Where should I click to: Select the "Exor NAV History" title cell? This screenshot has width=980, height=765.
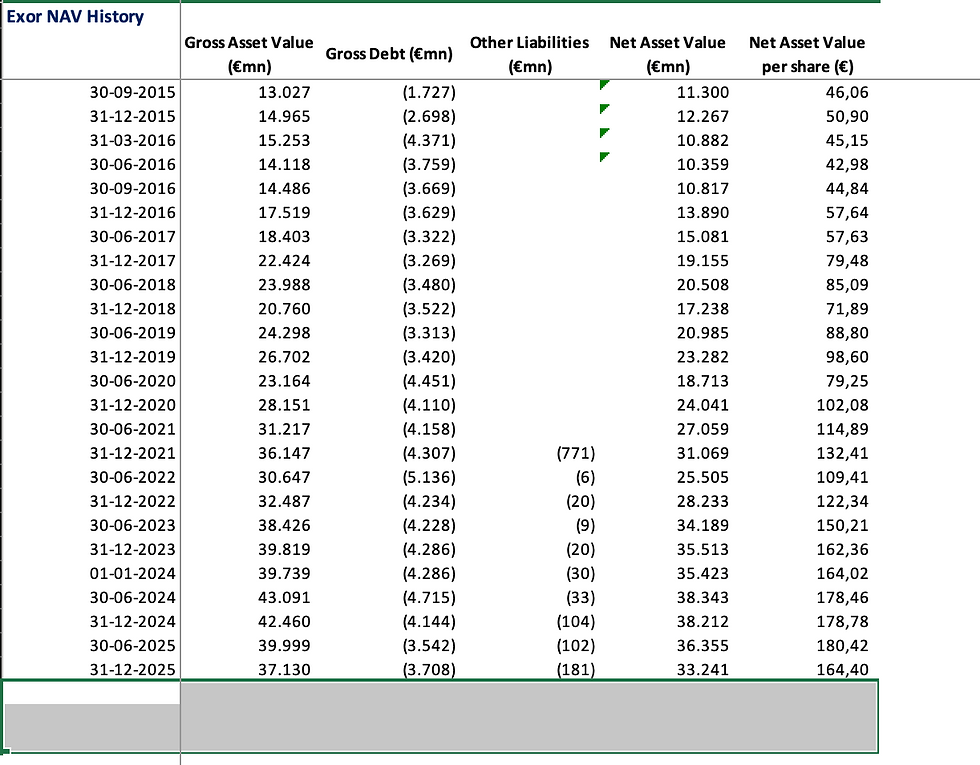tap(75, 16)
